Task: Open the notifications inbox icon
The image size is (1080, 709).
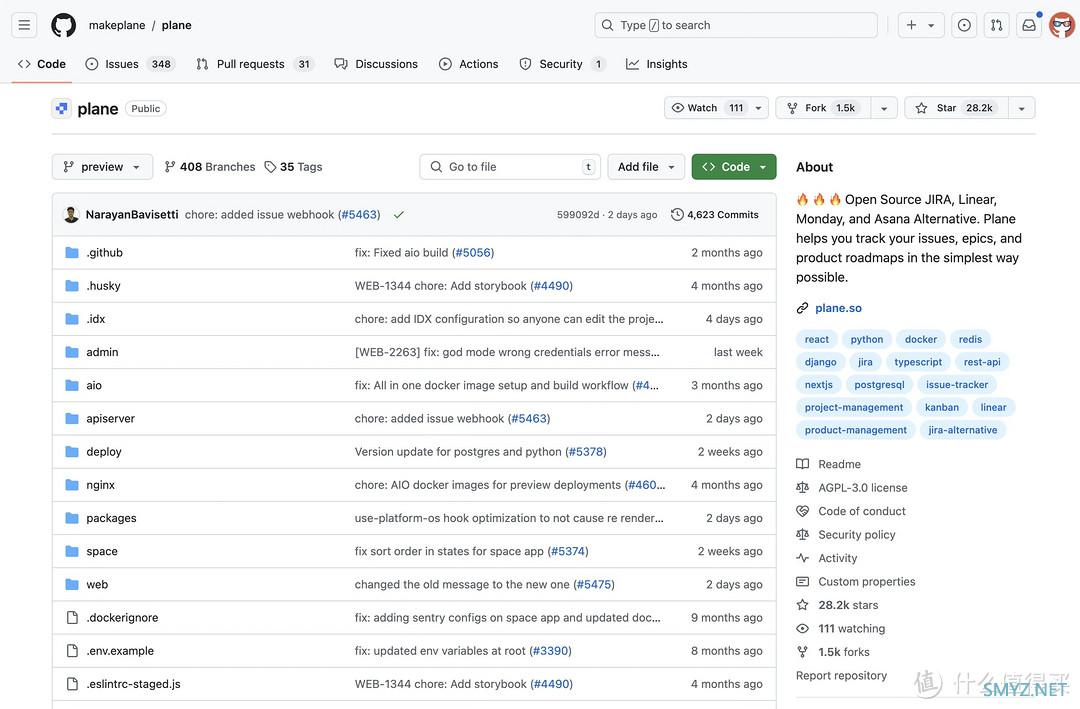Action: point(1029,25)
